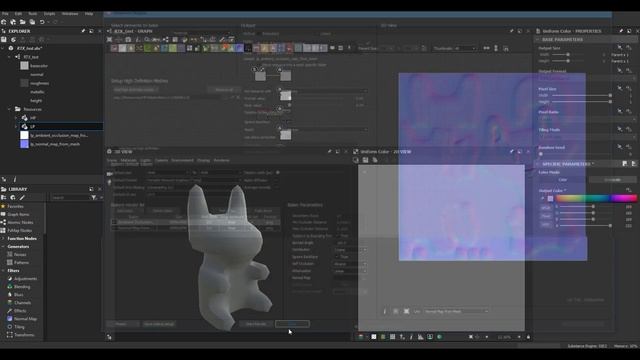Pin the 3D View panel
This screenshot has height=360, width=640.
[x=329, y=151]
